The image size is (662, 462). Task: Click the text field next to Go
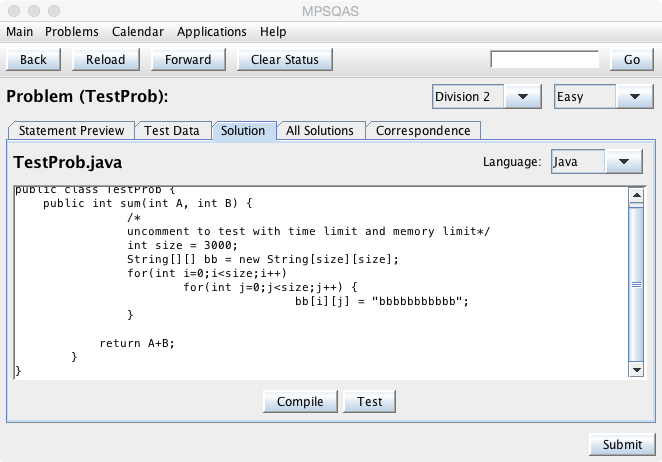pos(544,59)
